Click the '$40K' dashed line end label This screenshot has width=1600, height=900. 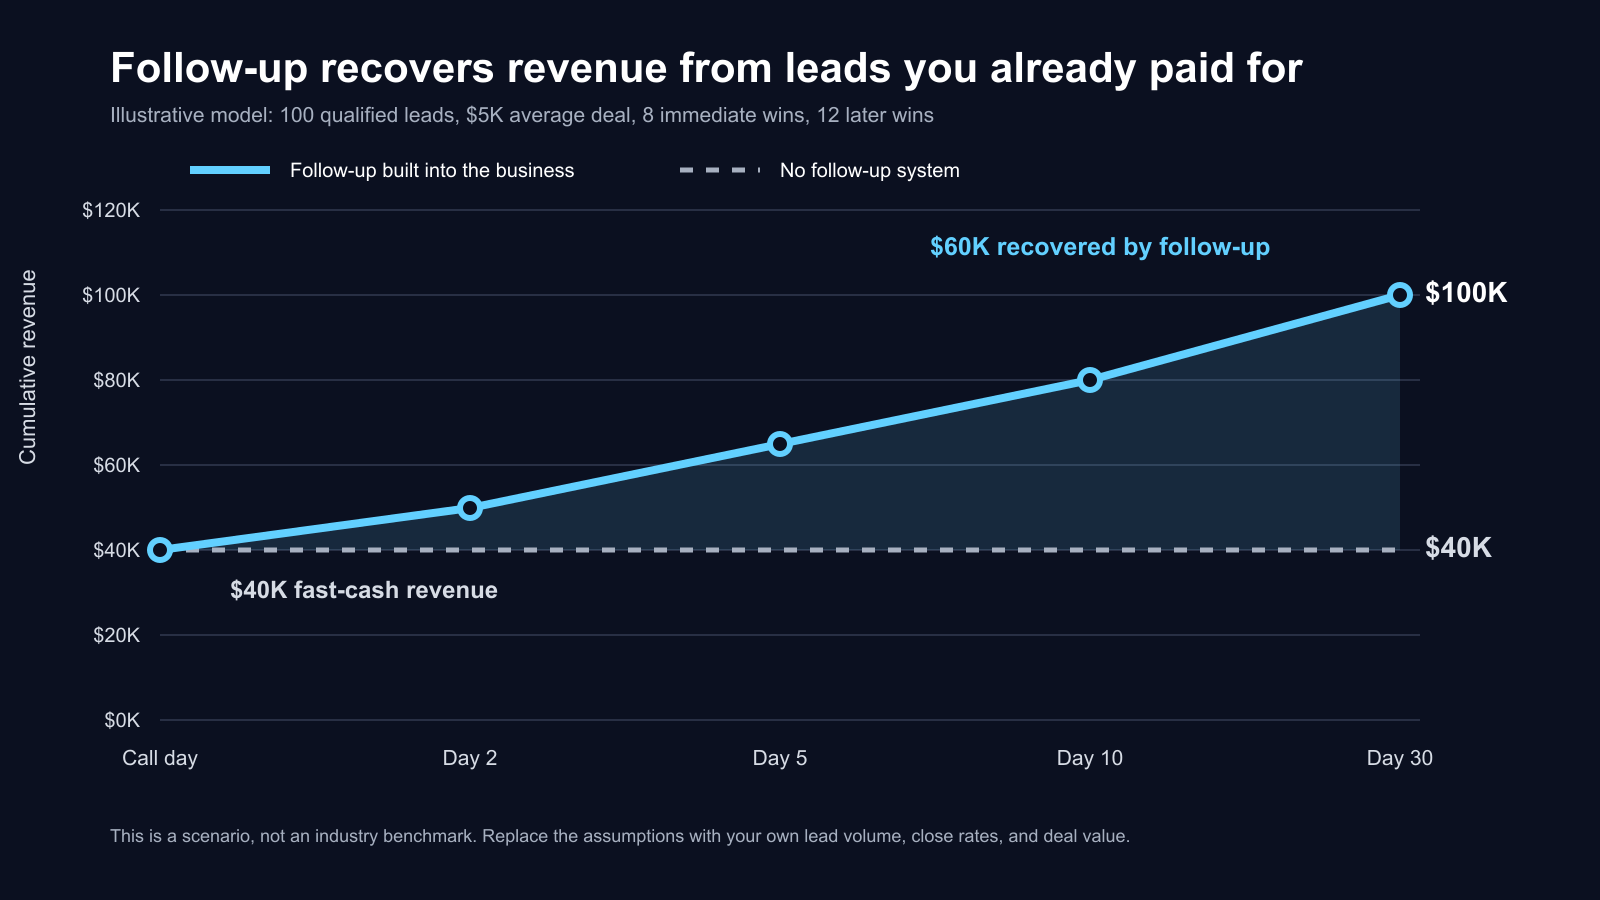(x=1458, y=548)
